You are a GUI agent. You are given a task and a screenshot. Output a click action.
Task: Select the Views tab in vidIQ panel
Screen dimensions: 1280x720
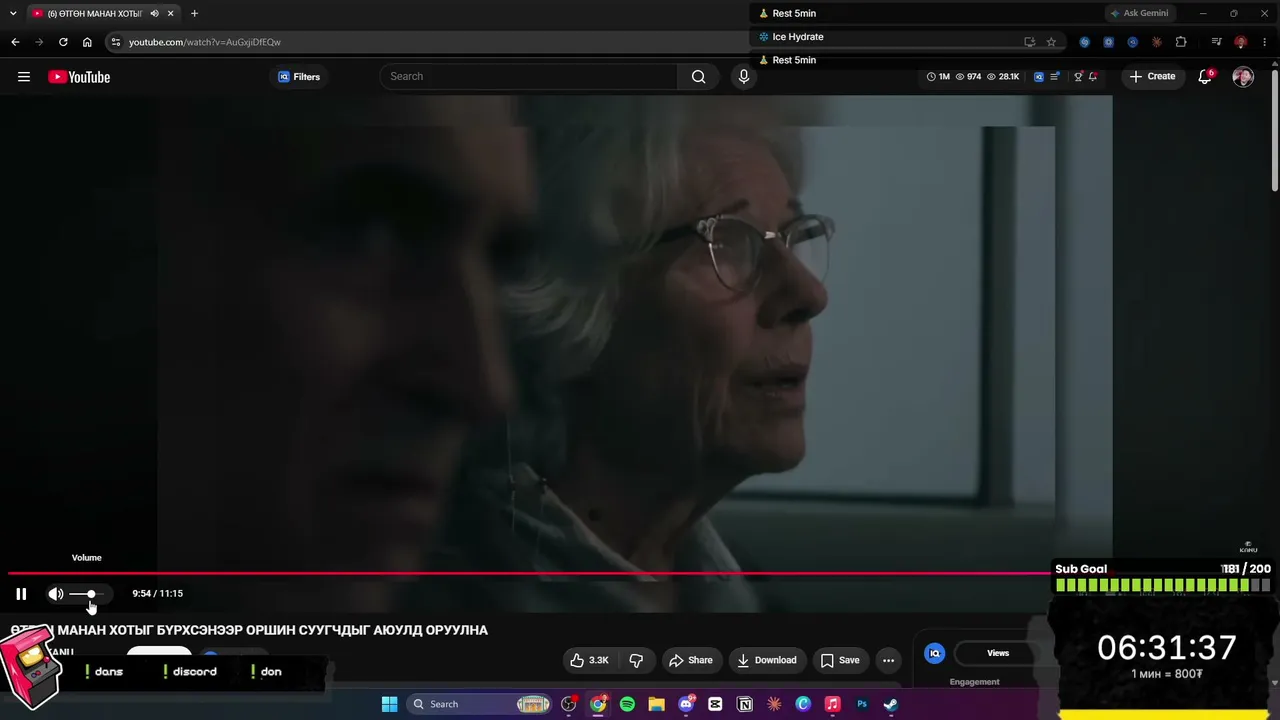[998, 653]
